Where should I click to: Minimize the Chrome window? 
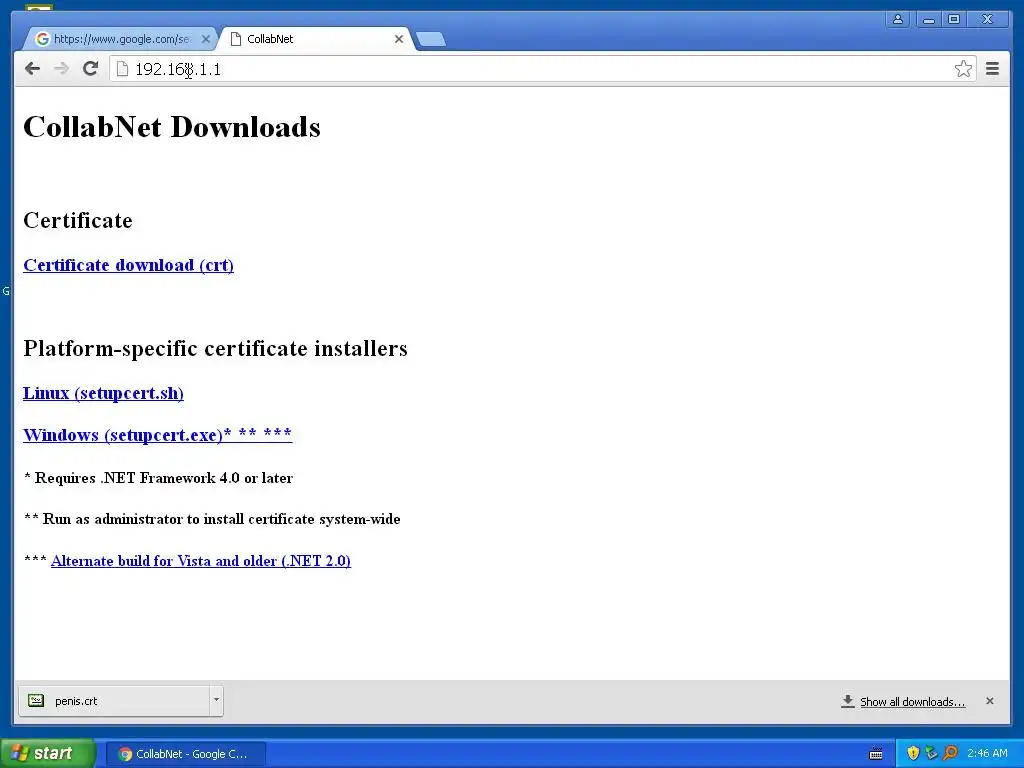pyautogui.click(x=928, y=19)
